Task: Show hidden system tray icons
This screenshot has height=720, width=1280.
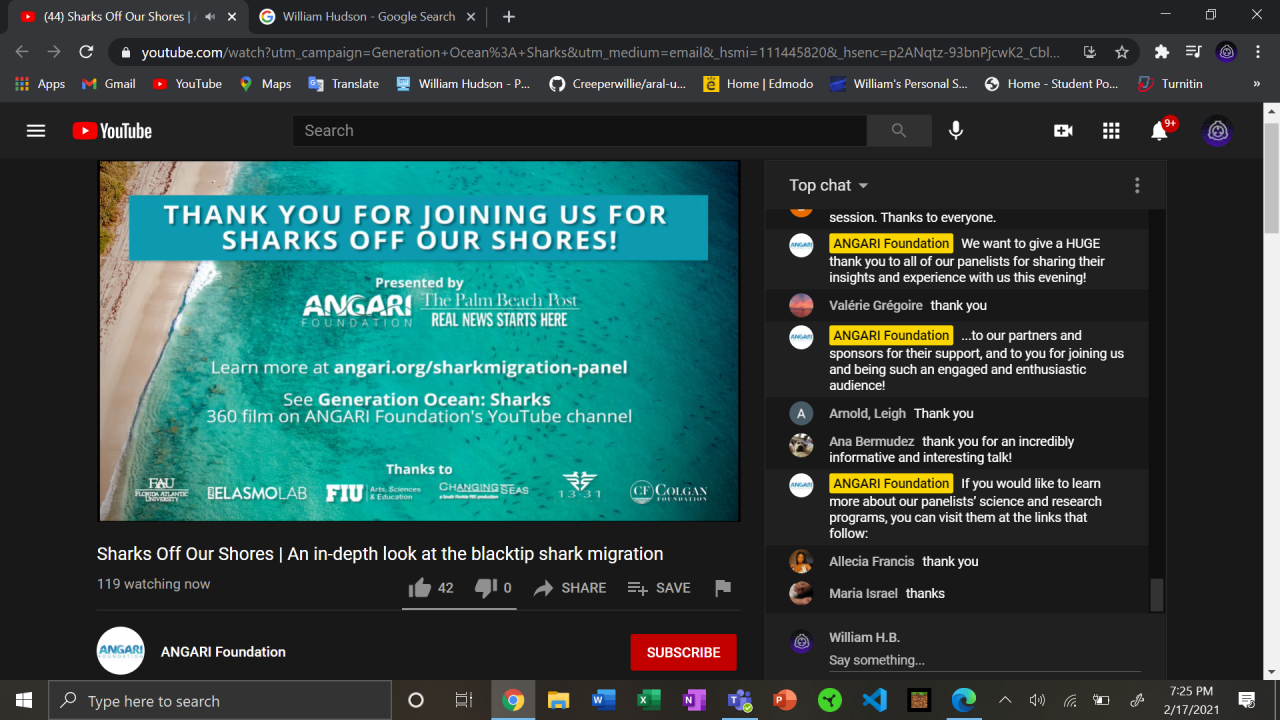Action: click(x=1005, y=700)
